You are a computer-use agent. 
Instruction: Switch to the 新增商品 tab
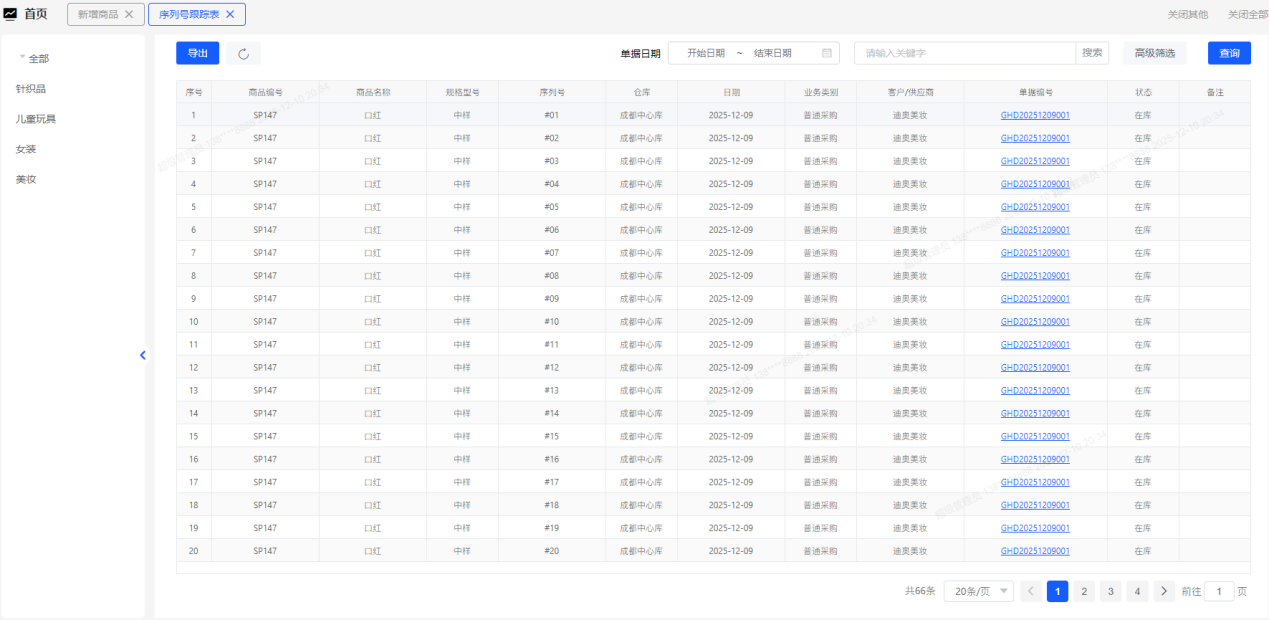[x=97, y=14]
